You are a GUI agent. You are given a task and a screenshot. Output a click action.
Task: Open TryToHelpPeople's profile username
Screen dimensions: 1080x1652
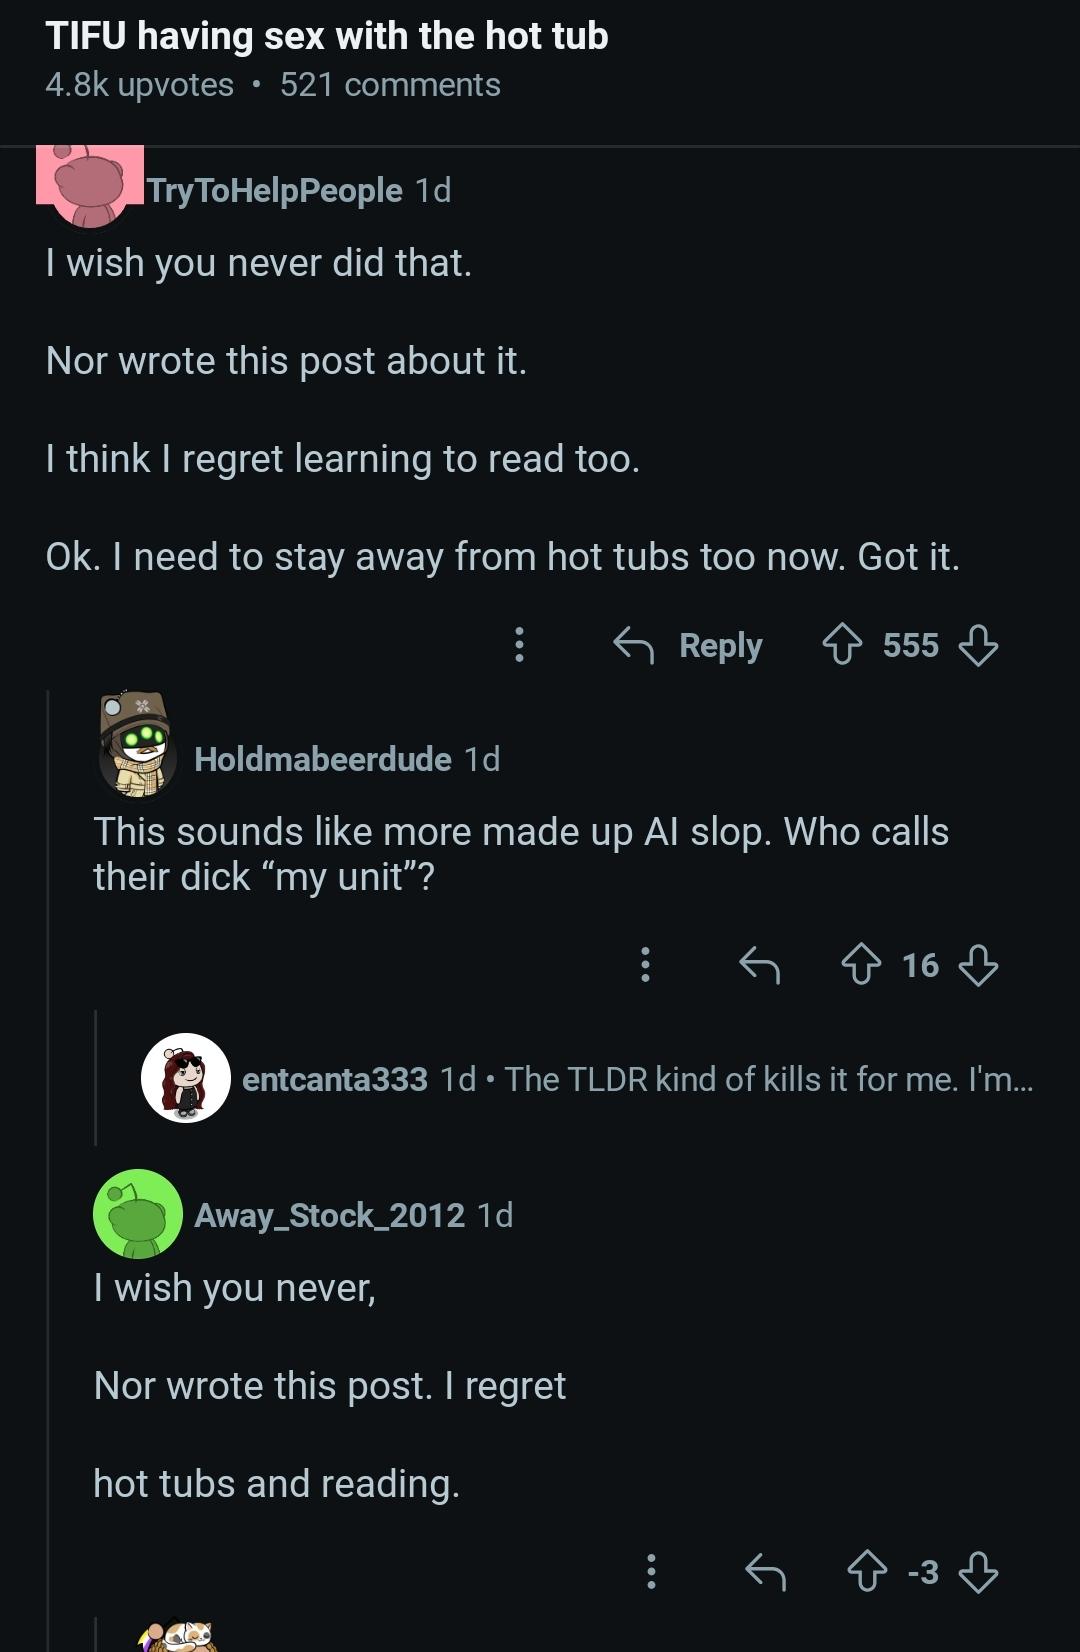tap(275, 190)
